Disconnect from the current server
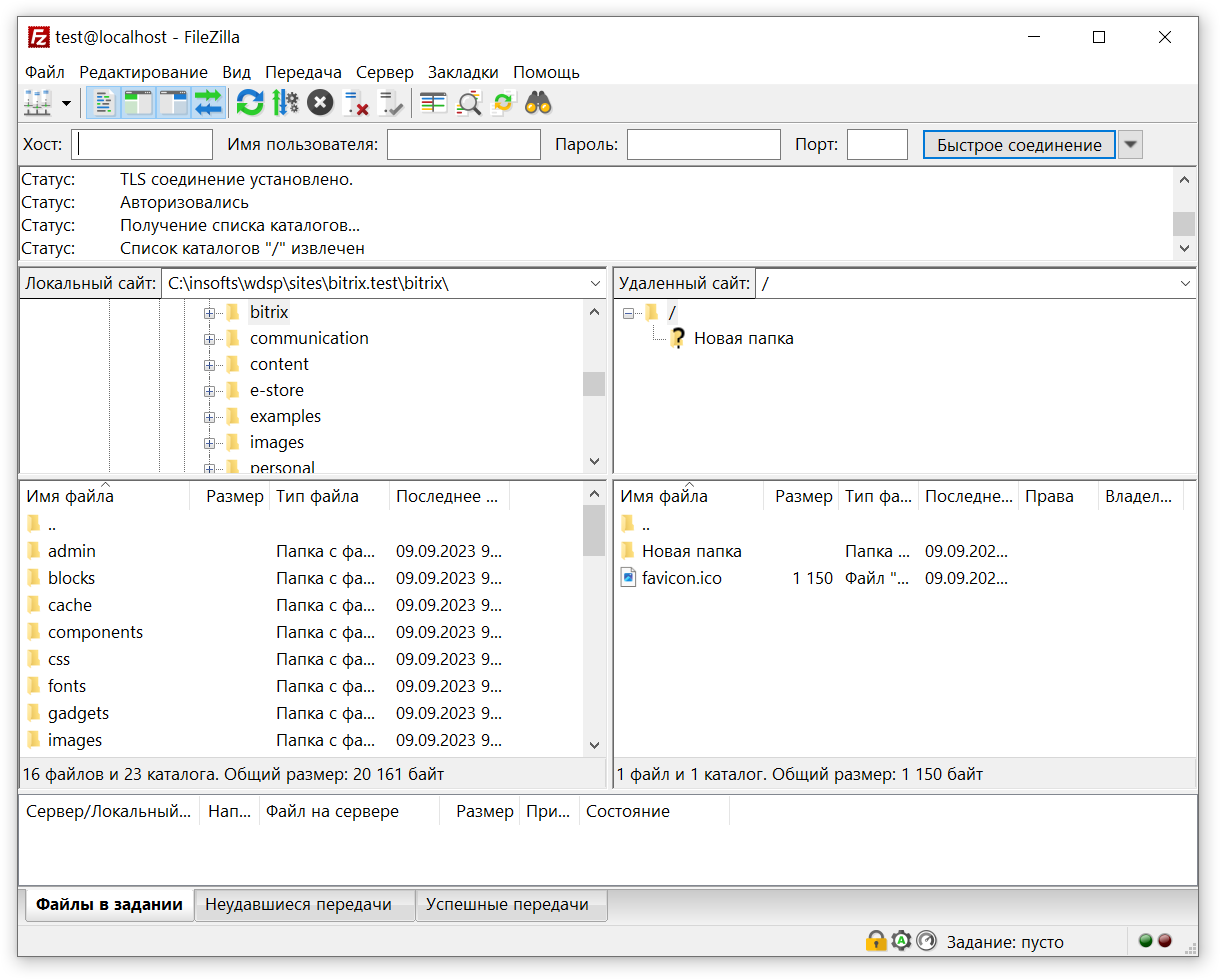1220x979 pixels. click(355, 102)
